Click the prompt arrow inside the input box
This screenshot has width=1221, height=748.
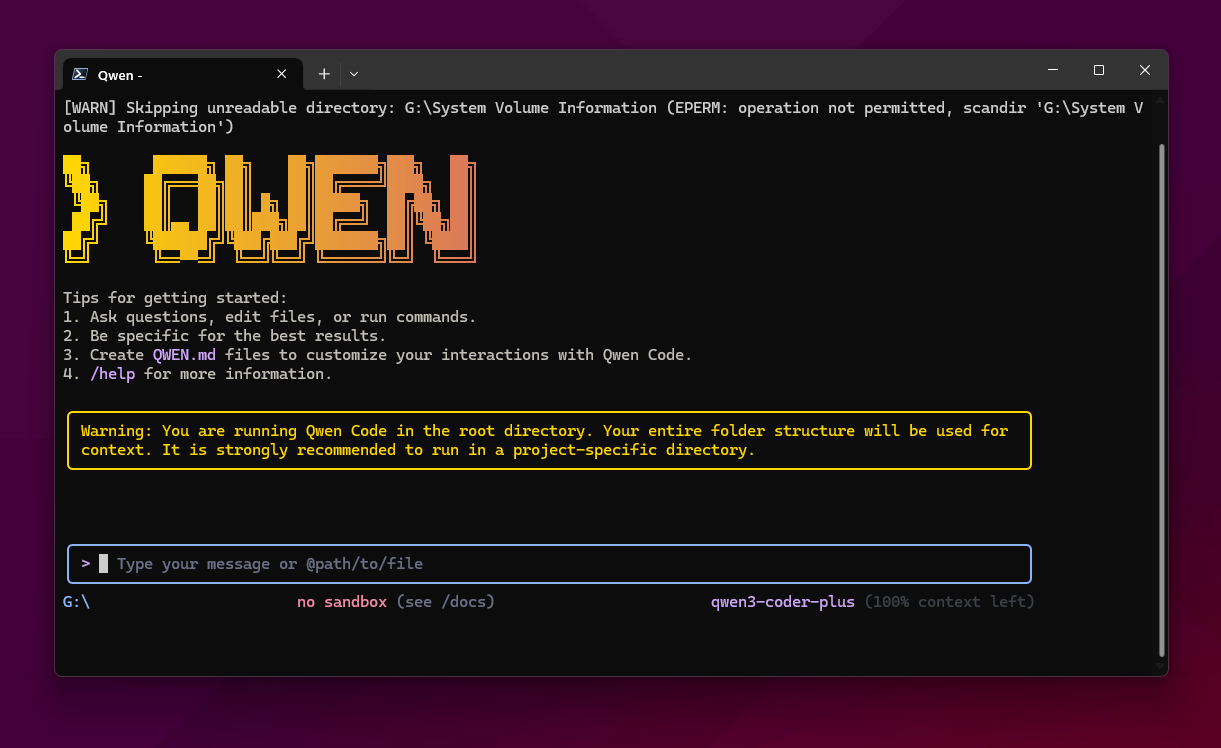tap(85, 563)
